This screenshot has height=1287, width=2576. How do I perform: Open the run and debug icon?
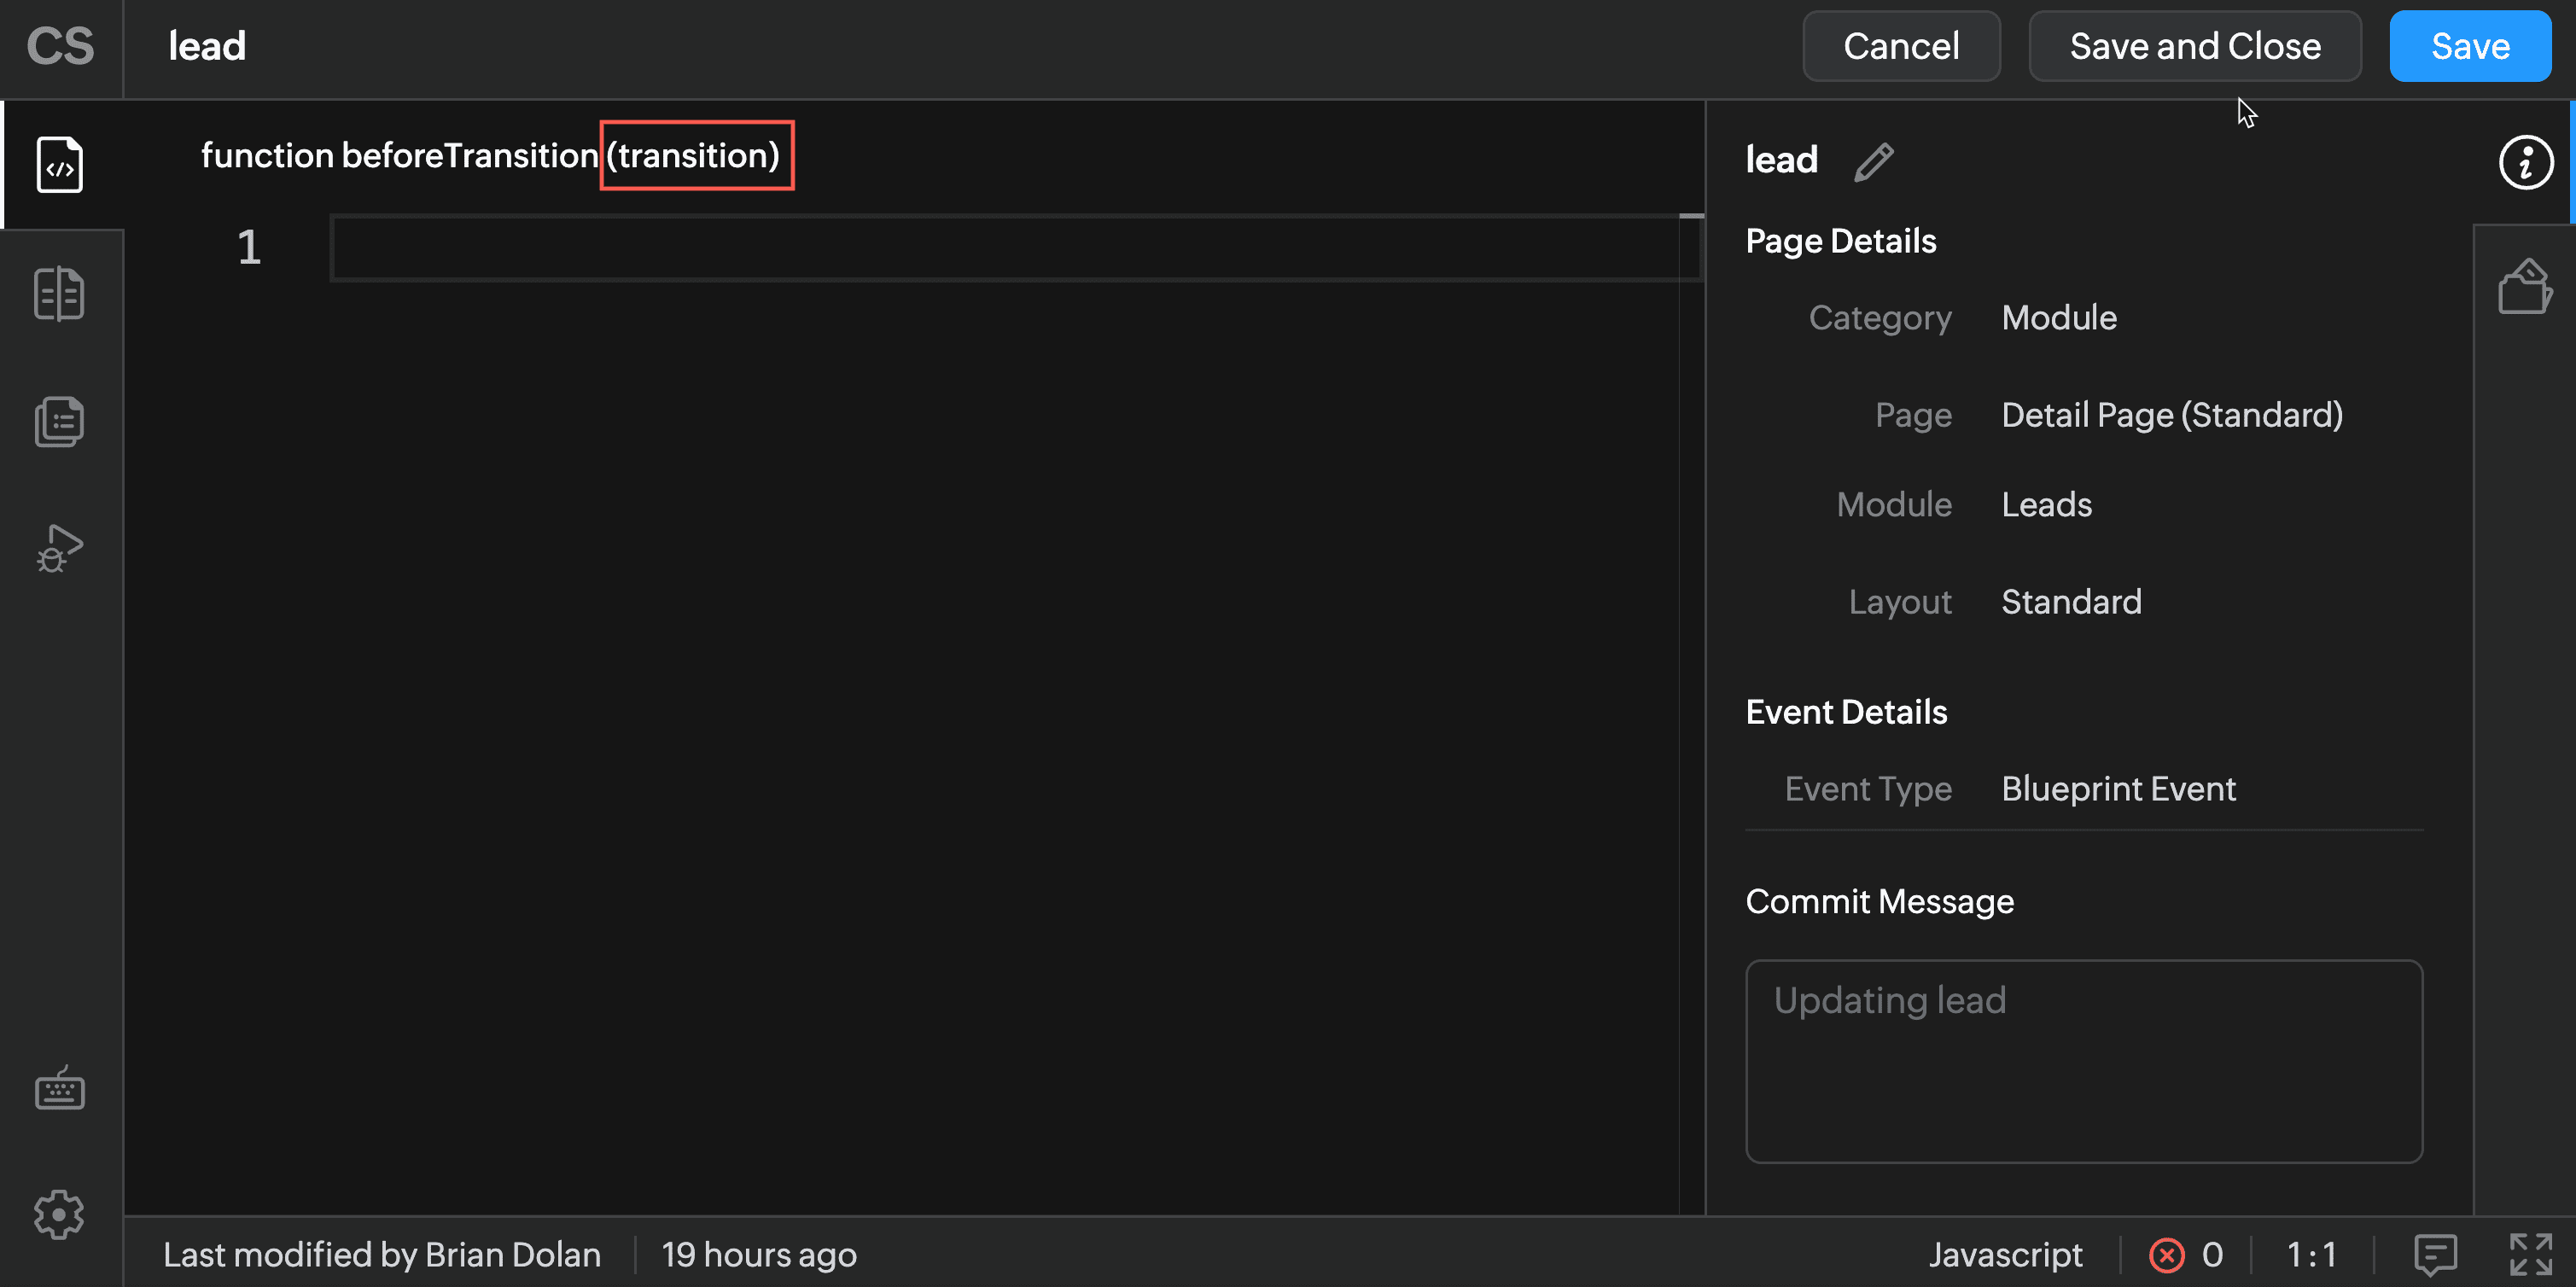click(x=59, y=548)
